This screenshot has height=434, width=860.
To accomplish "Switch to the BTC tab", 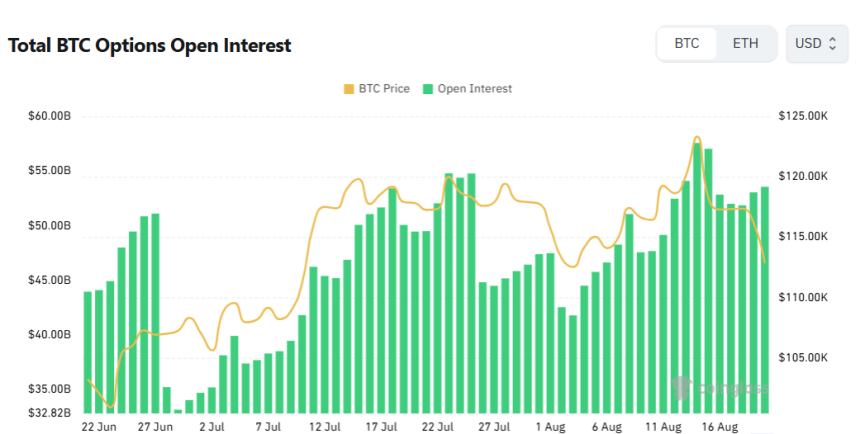I will pos(686,44).
